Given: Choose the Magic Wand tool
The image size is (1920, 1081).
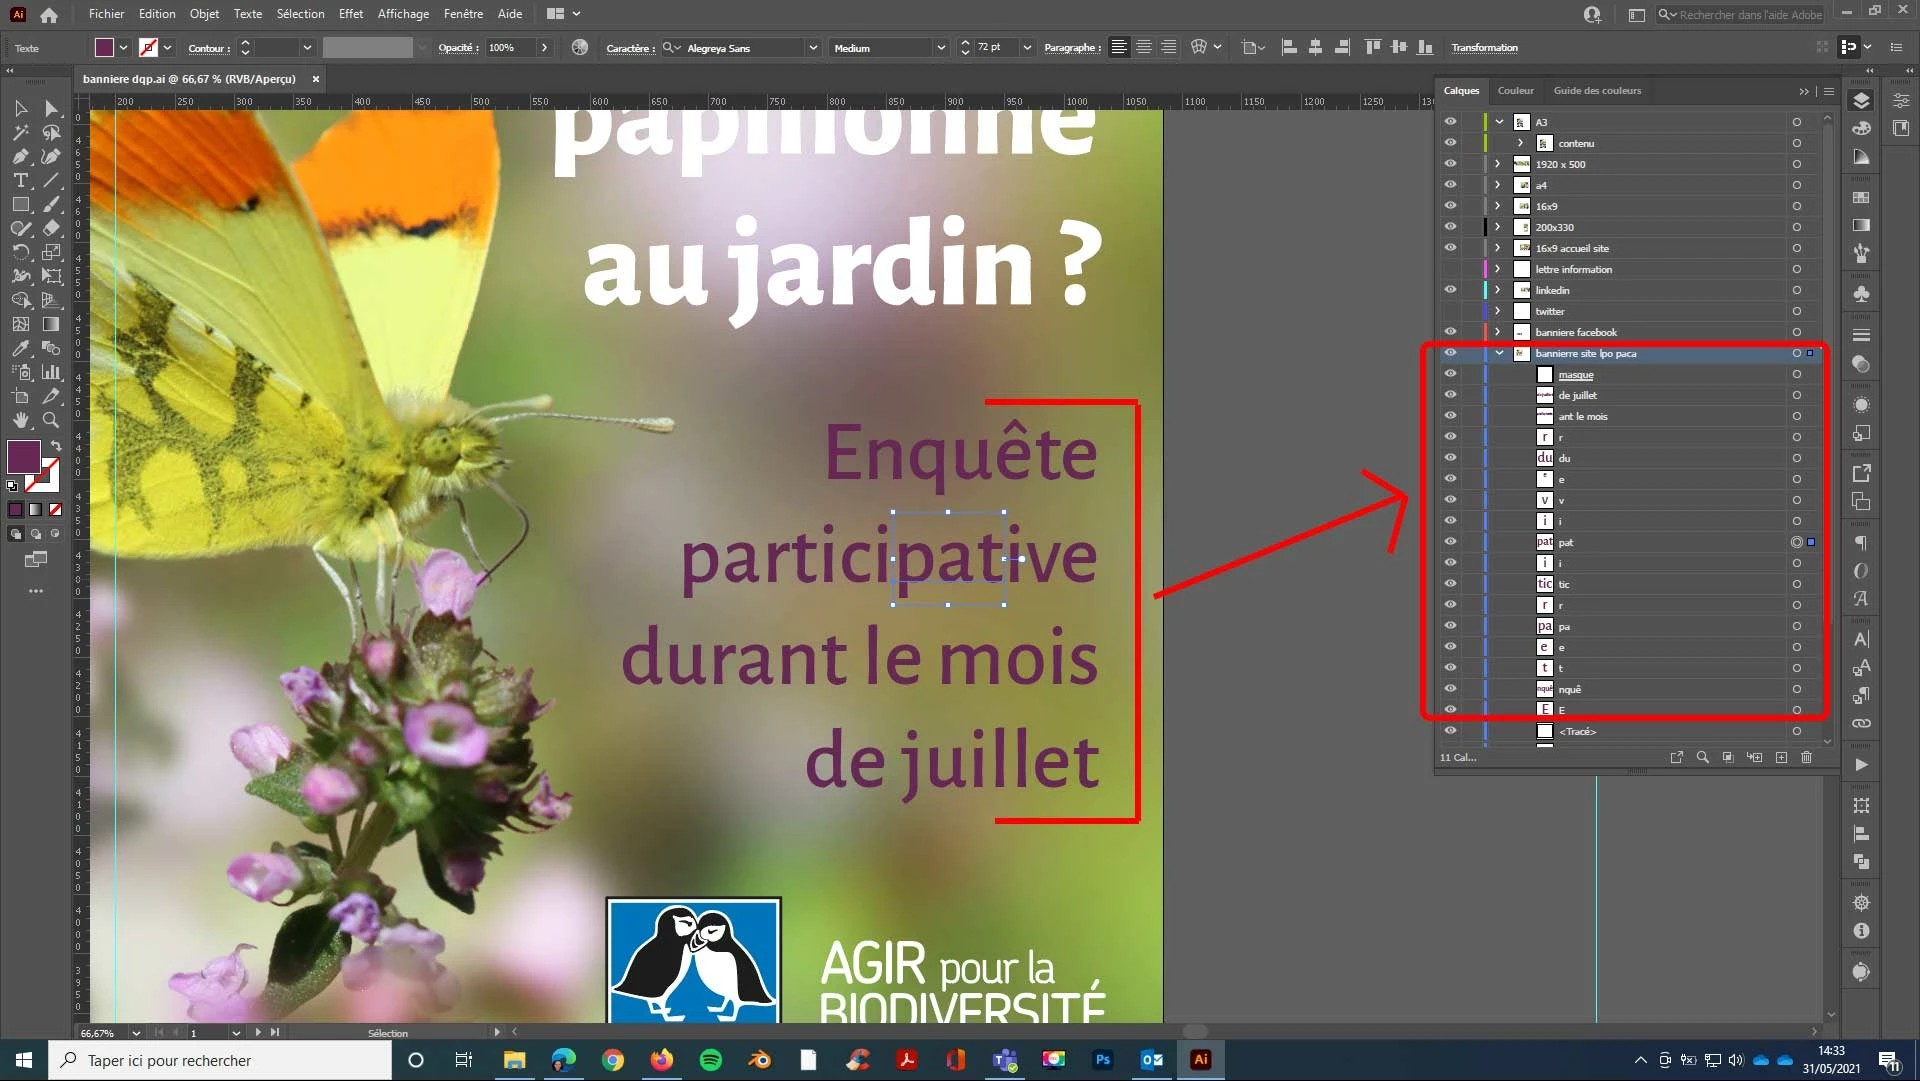Looking at the screenshot, I should click(x=20, y=132).
